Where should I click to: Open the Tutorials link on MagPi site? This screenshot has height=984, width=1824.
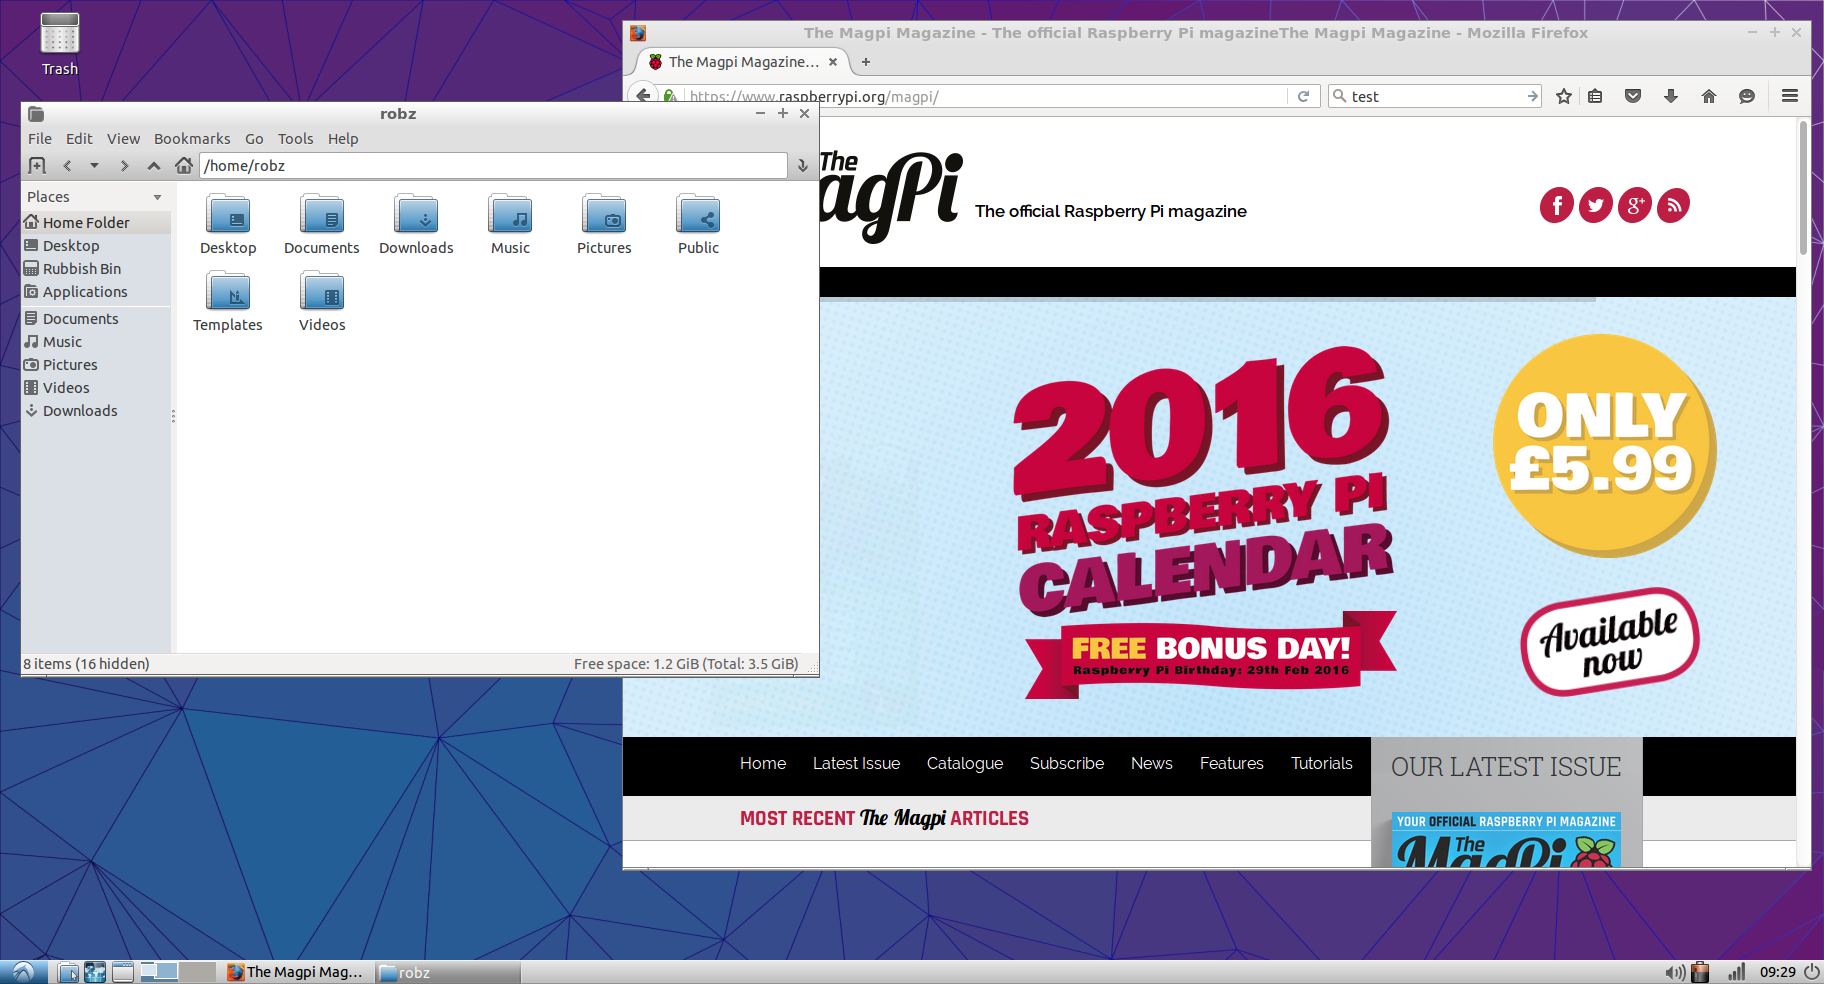(1321, 763)
